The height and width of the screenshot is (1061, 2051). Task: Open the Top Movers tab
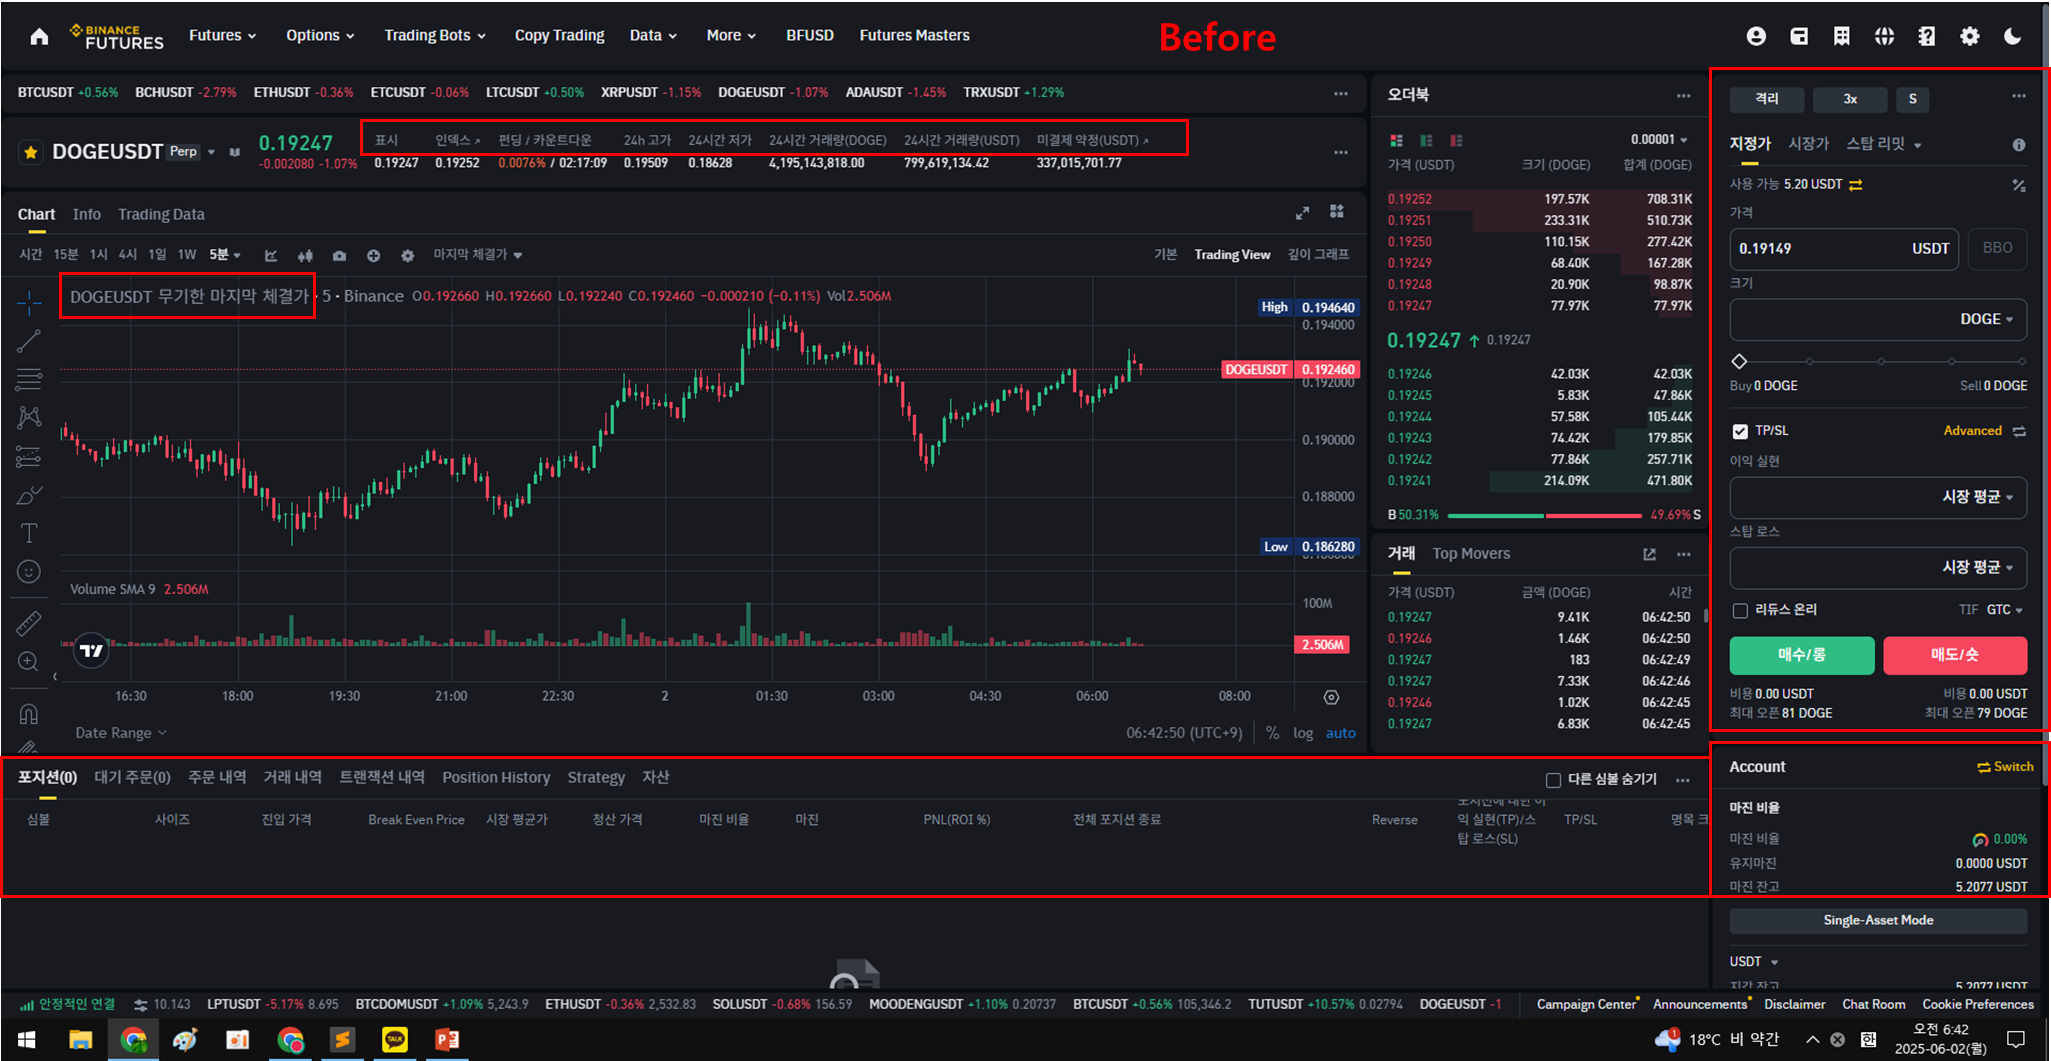(x=1471, y=554)
